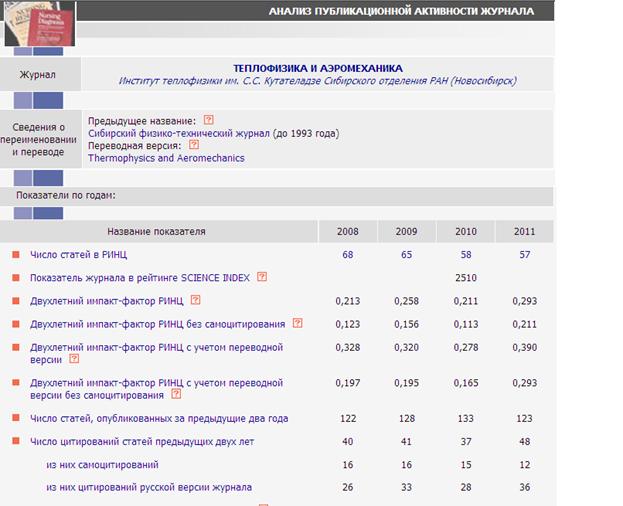Viewport: 623px width, 506px height.
Task: Click the Показатели по годам section heading
Action: click(66, 195)
